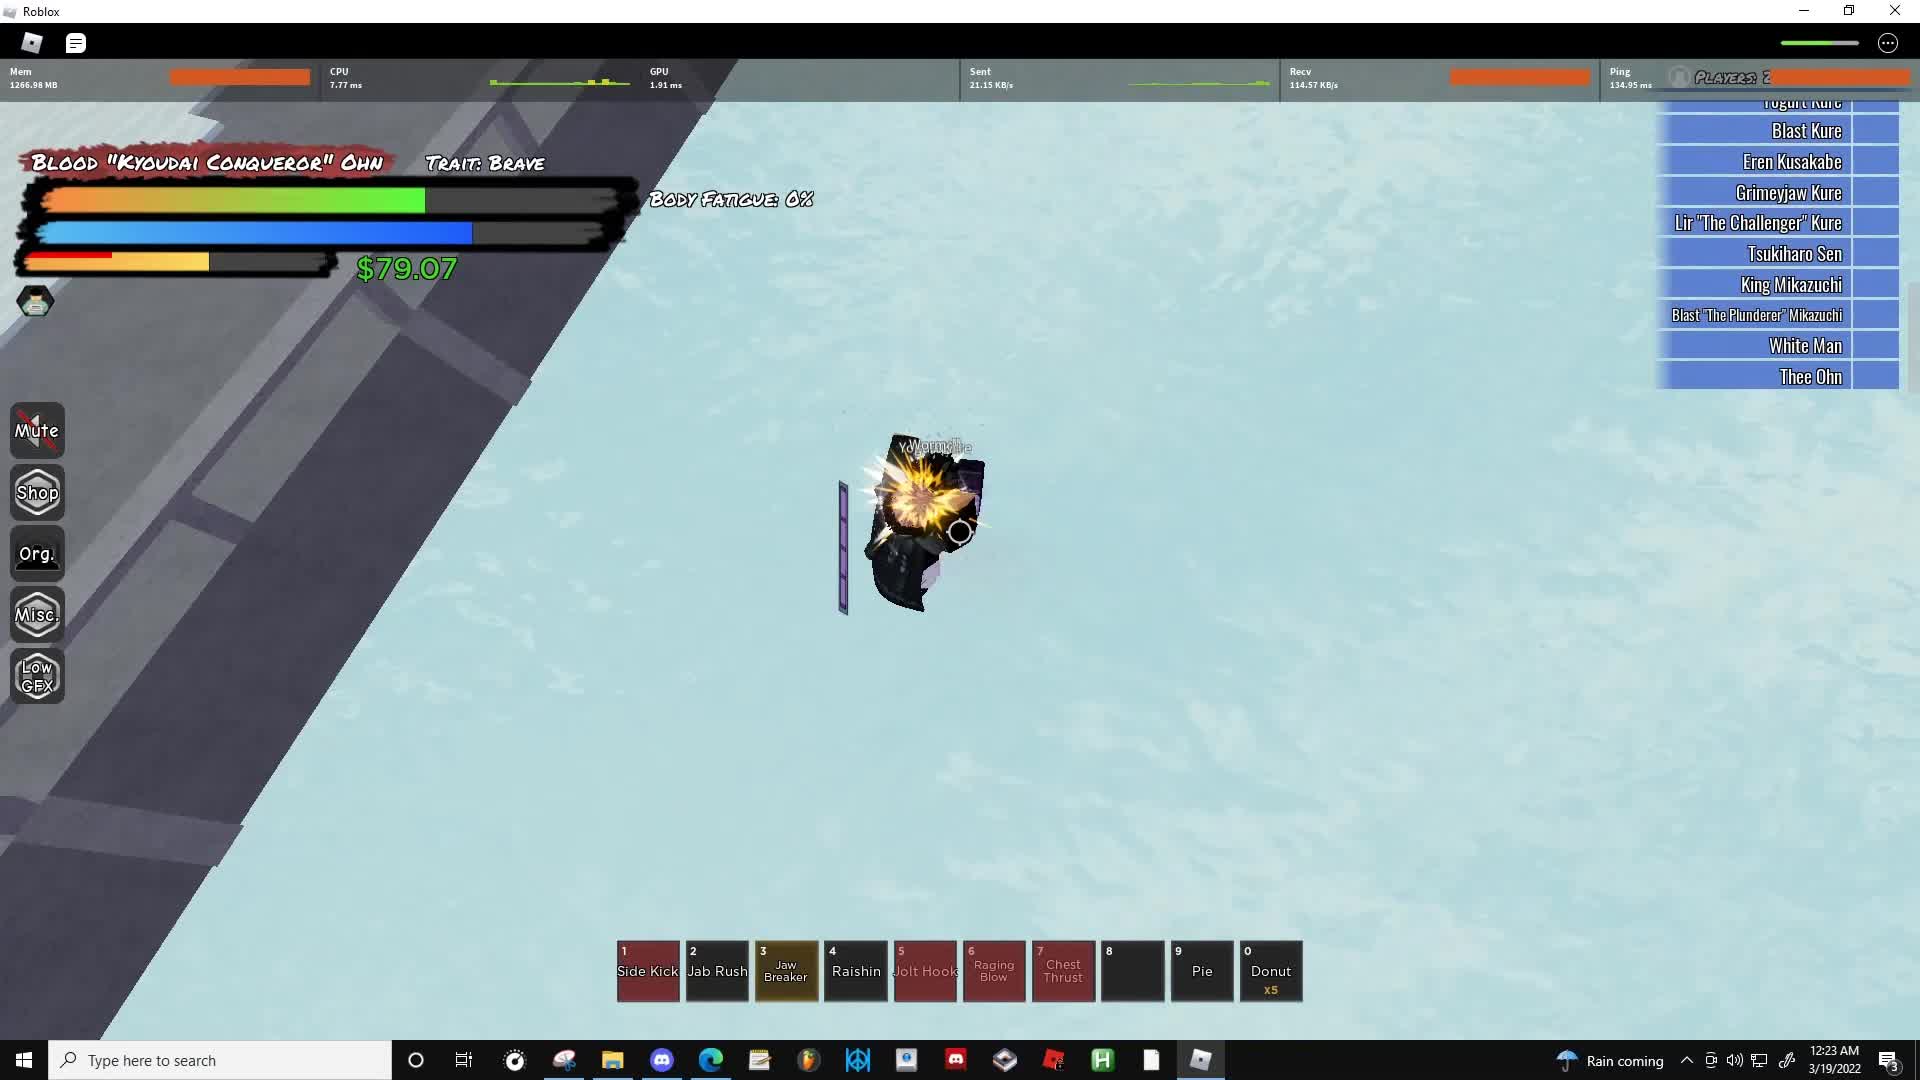Viewport: 1920px width, 1080px height.
Task: Select Side Kick in hotbar slot 1
Action: [648, 971]
